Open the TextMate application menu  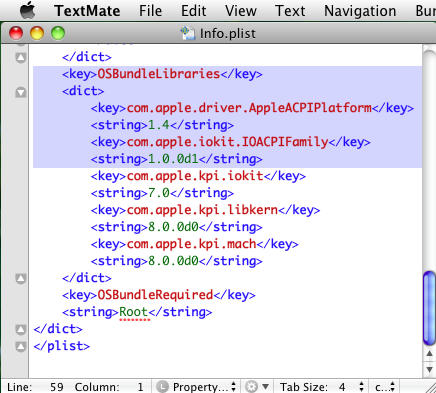(x=87, y=11)
